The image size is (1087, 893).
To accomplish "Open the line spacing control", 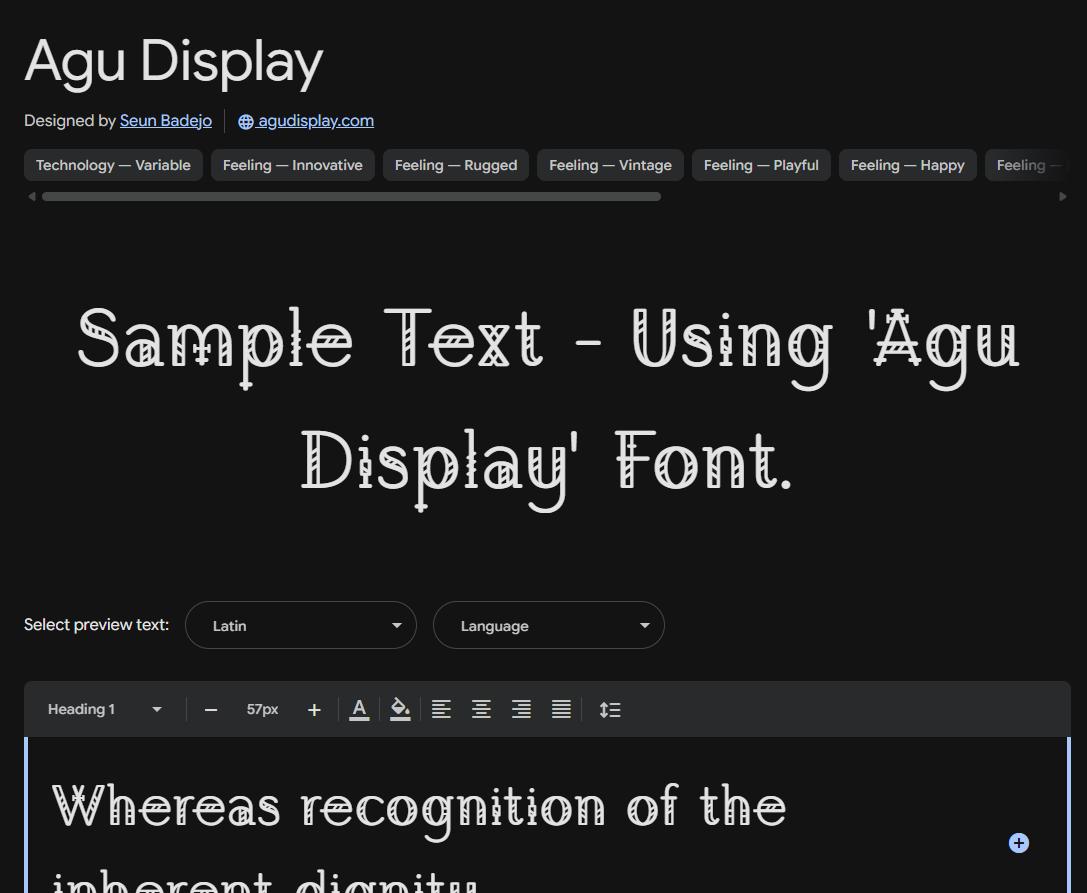I will (610, 710).
